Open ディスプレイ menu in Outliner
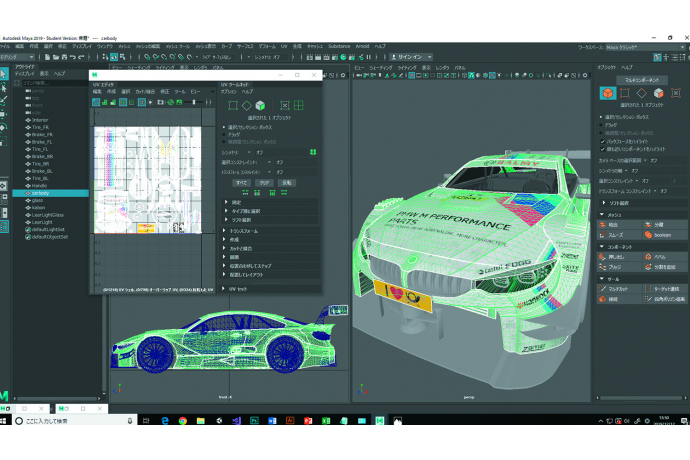690x460 pixels. point(24,74)
